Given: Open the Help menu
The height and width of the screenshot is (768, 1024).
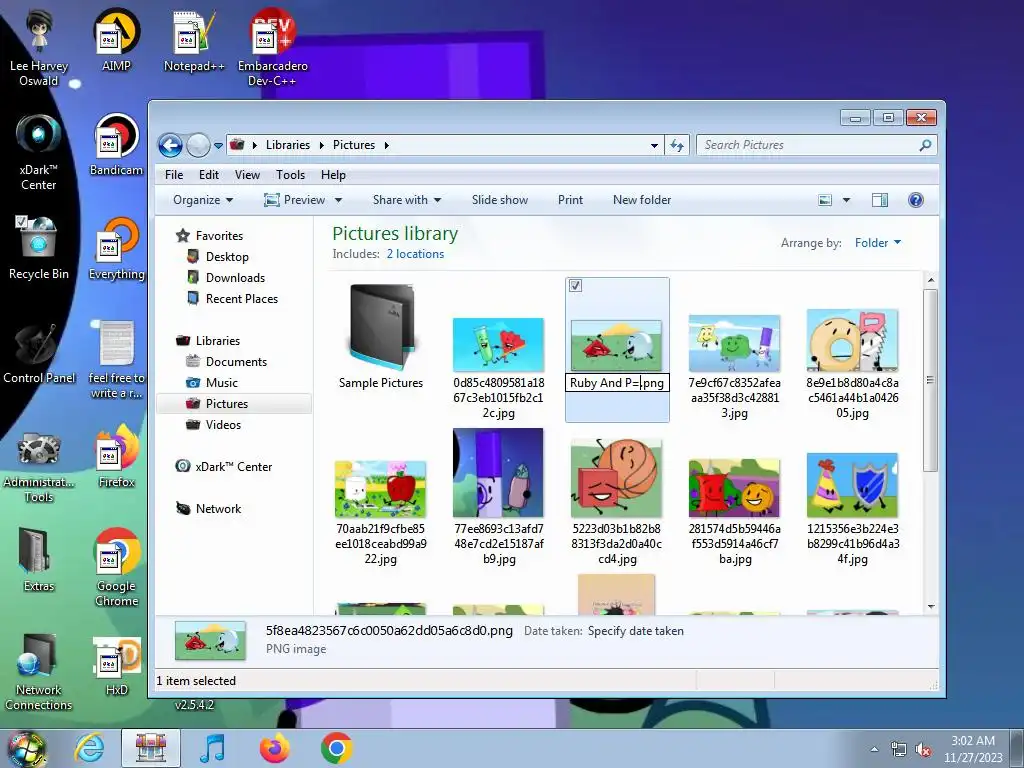Looking at the screenshot, I should (x=333, y=175).
